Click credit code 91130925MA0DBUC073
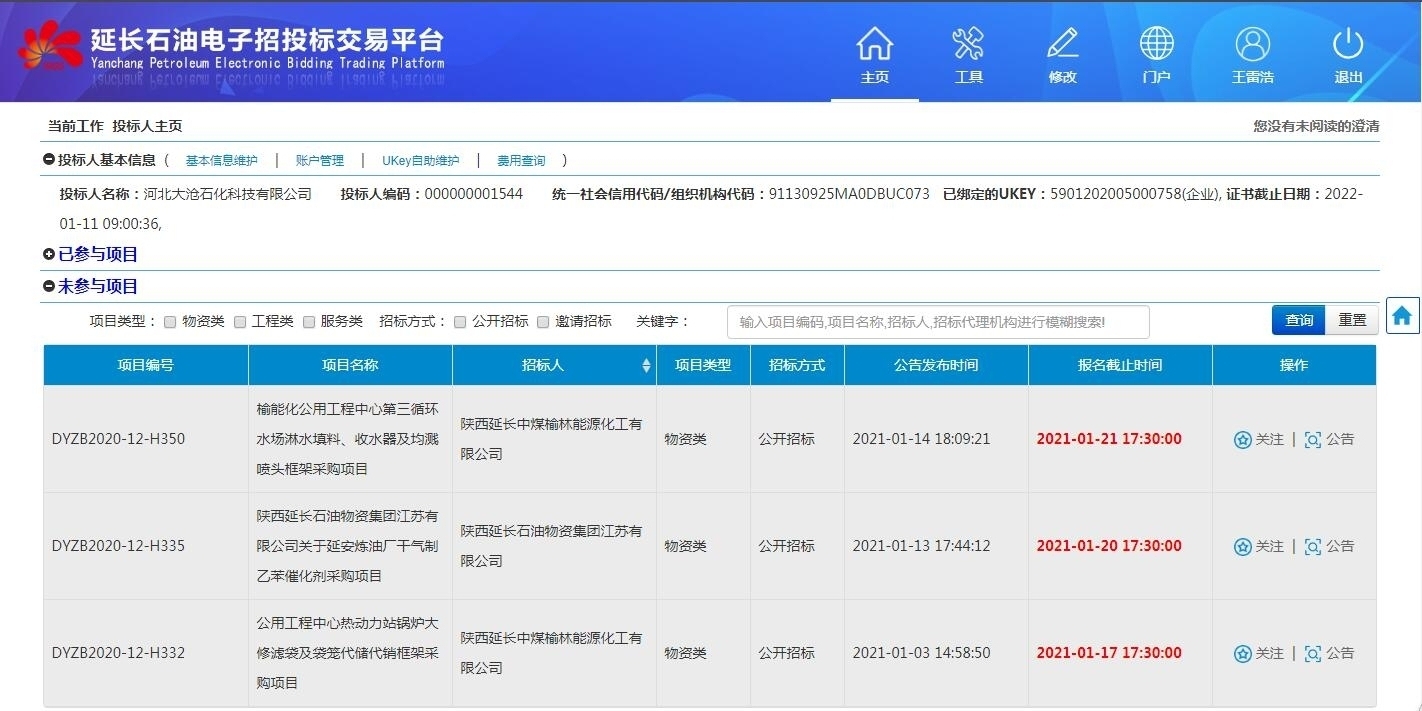 point(849,194)
